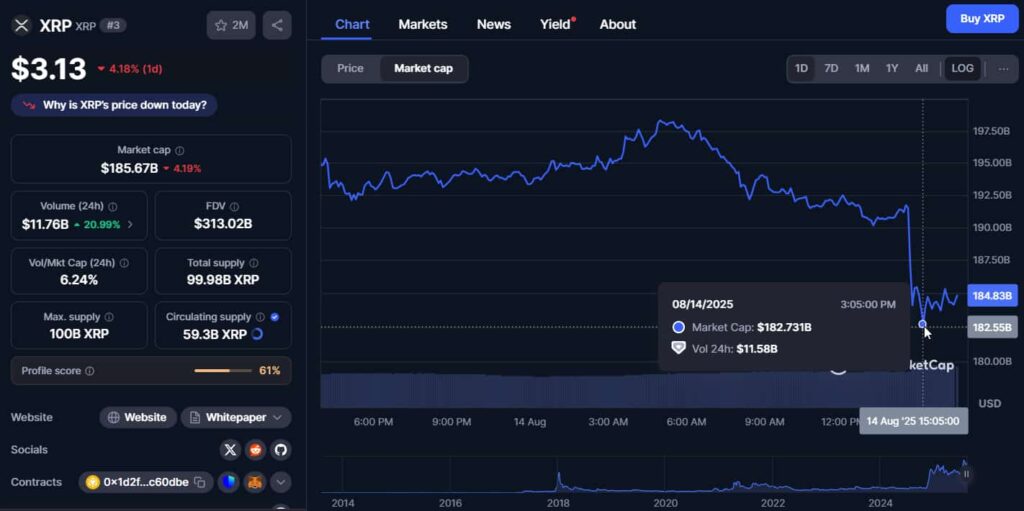Click FDV info icon

[234, 206]
